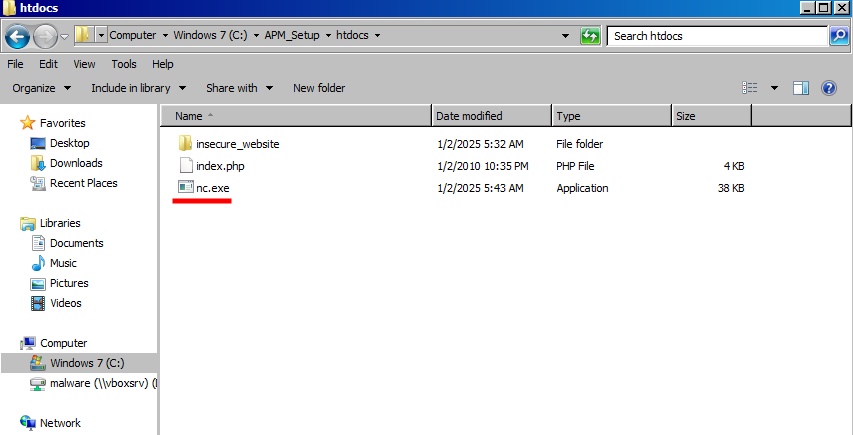Click the Forward navigation arrow
853x435 pixels.
[x=45, y=37]
